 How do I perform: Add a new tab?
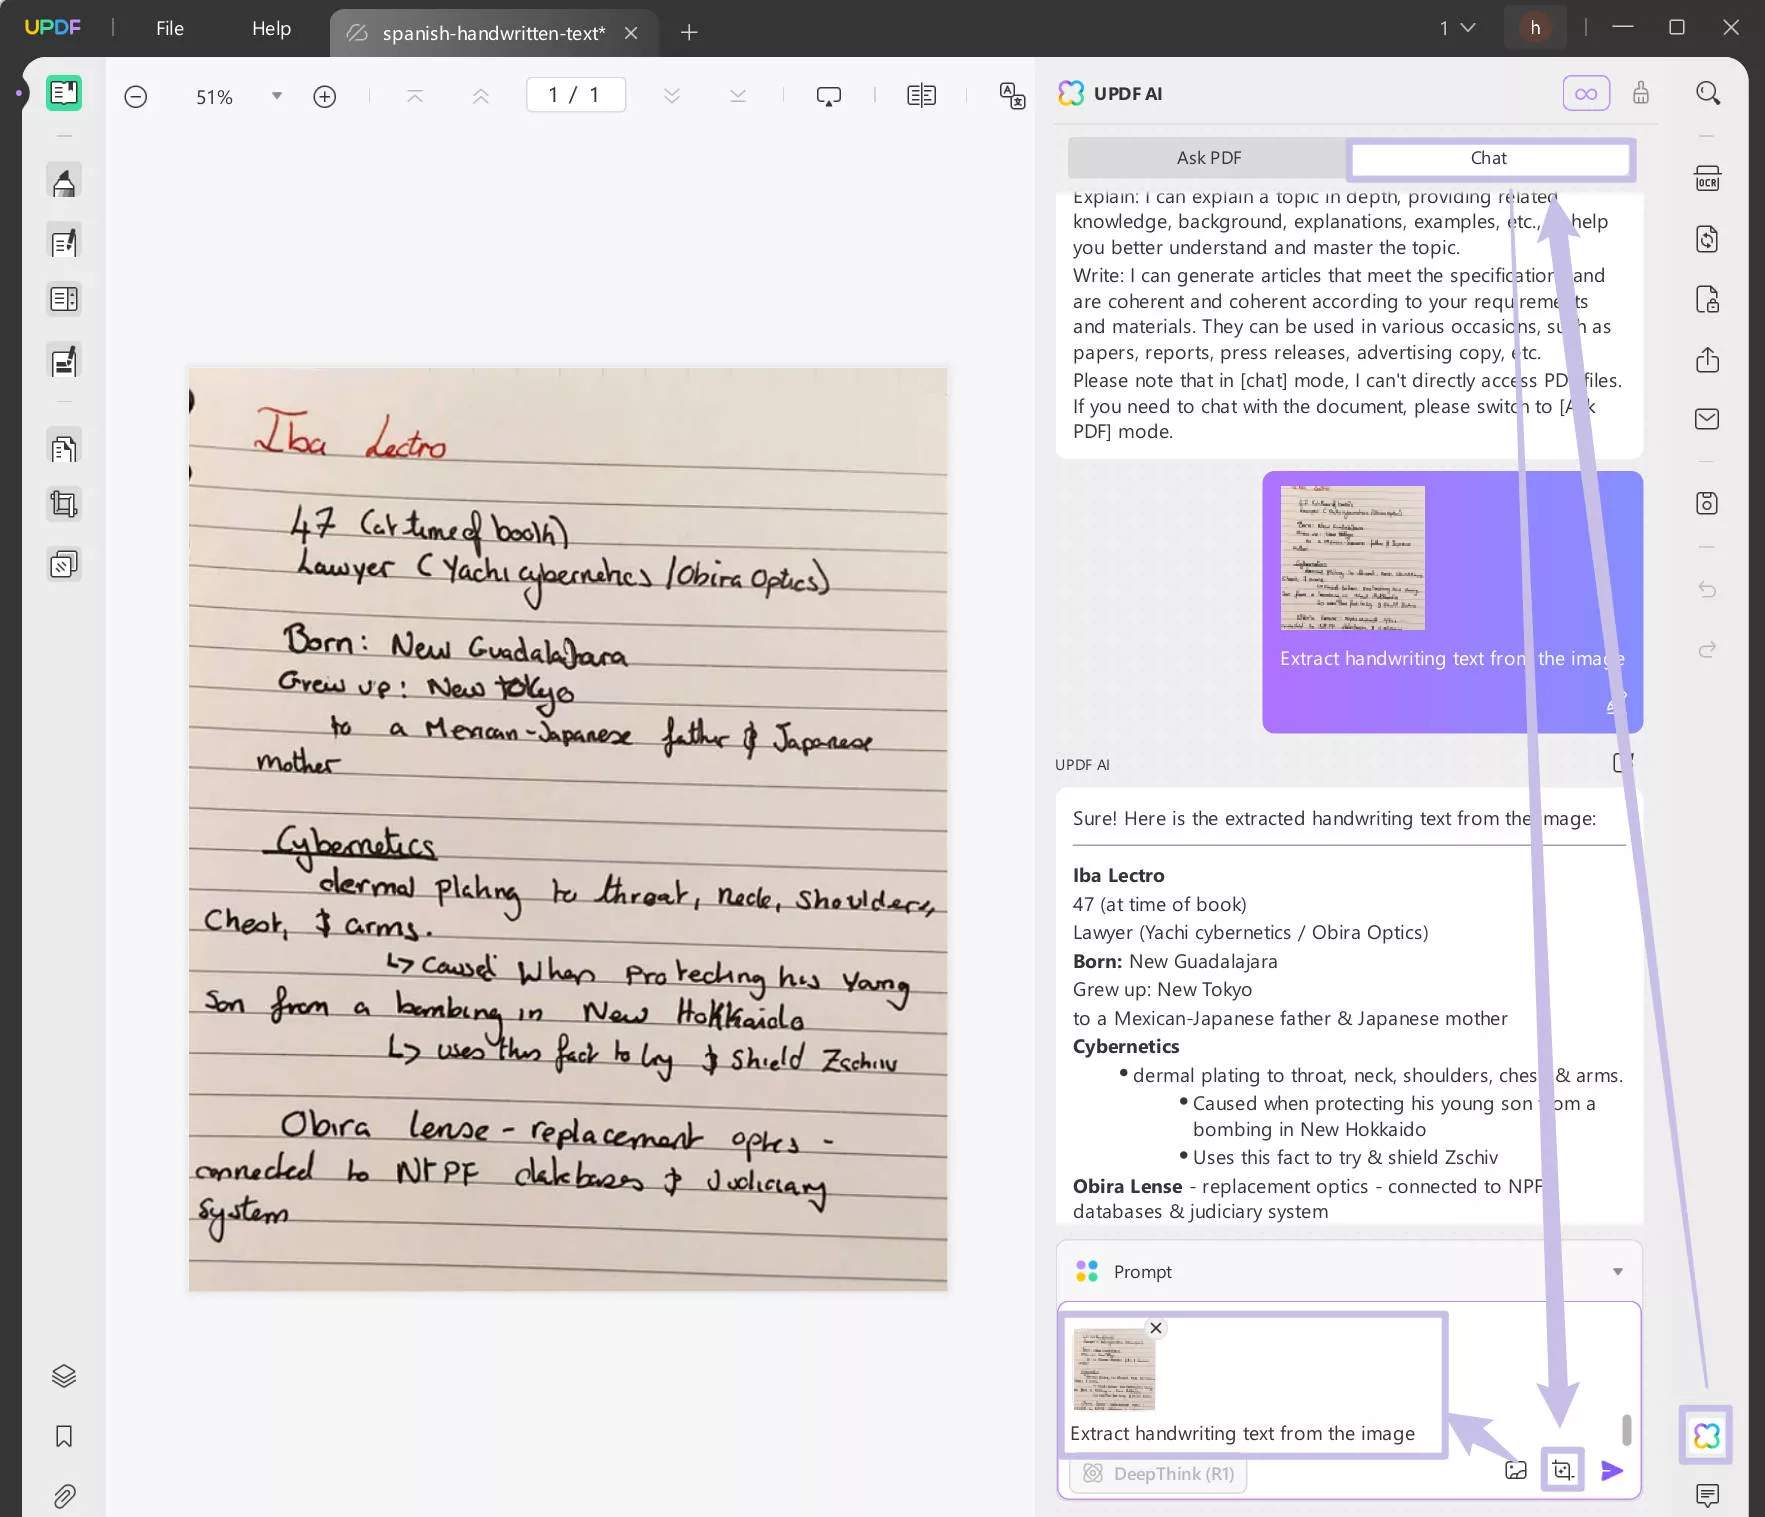click(689, 33)
